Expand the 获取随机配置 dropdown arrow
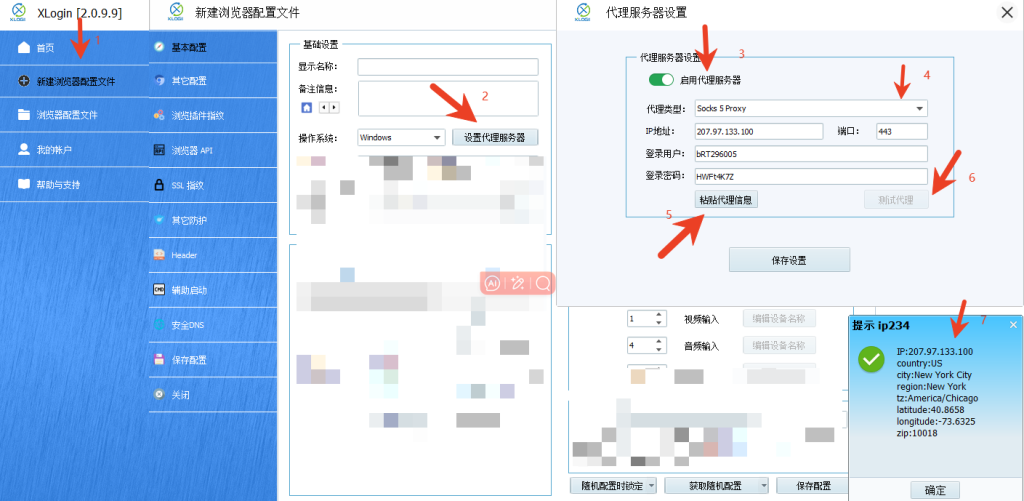 [x=763, y=485]
